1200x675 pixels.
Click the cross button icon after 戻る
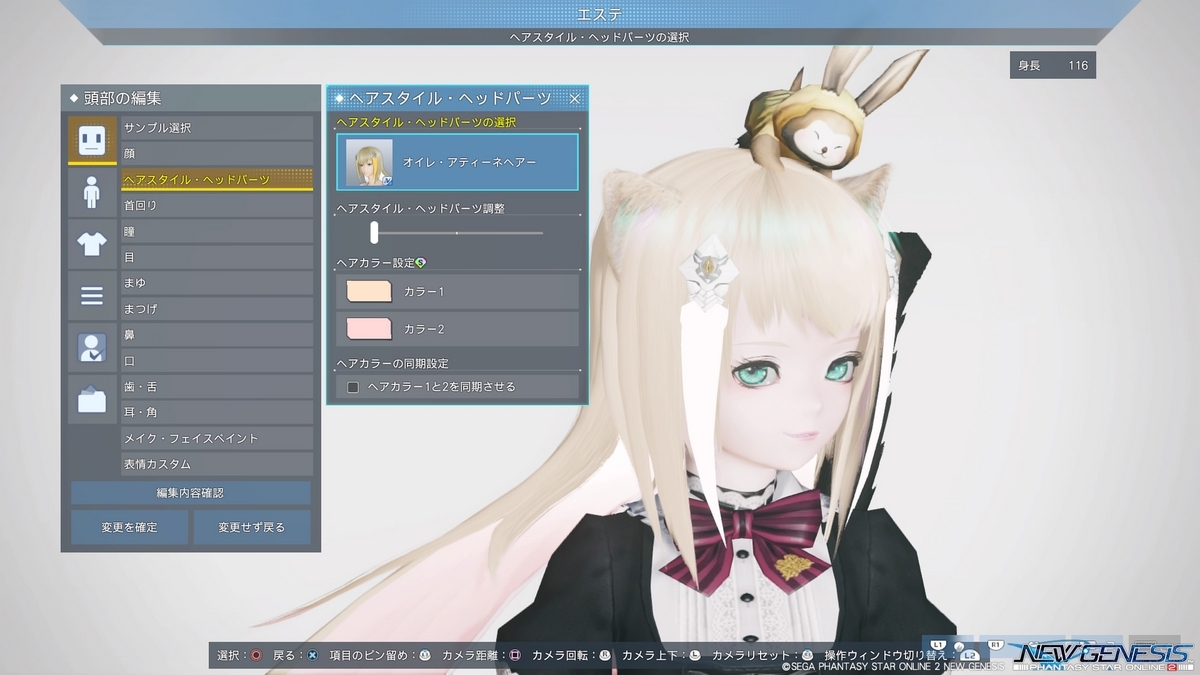313,656
